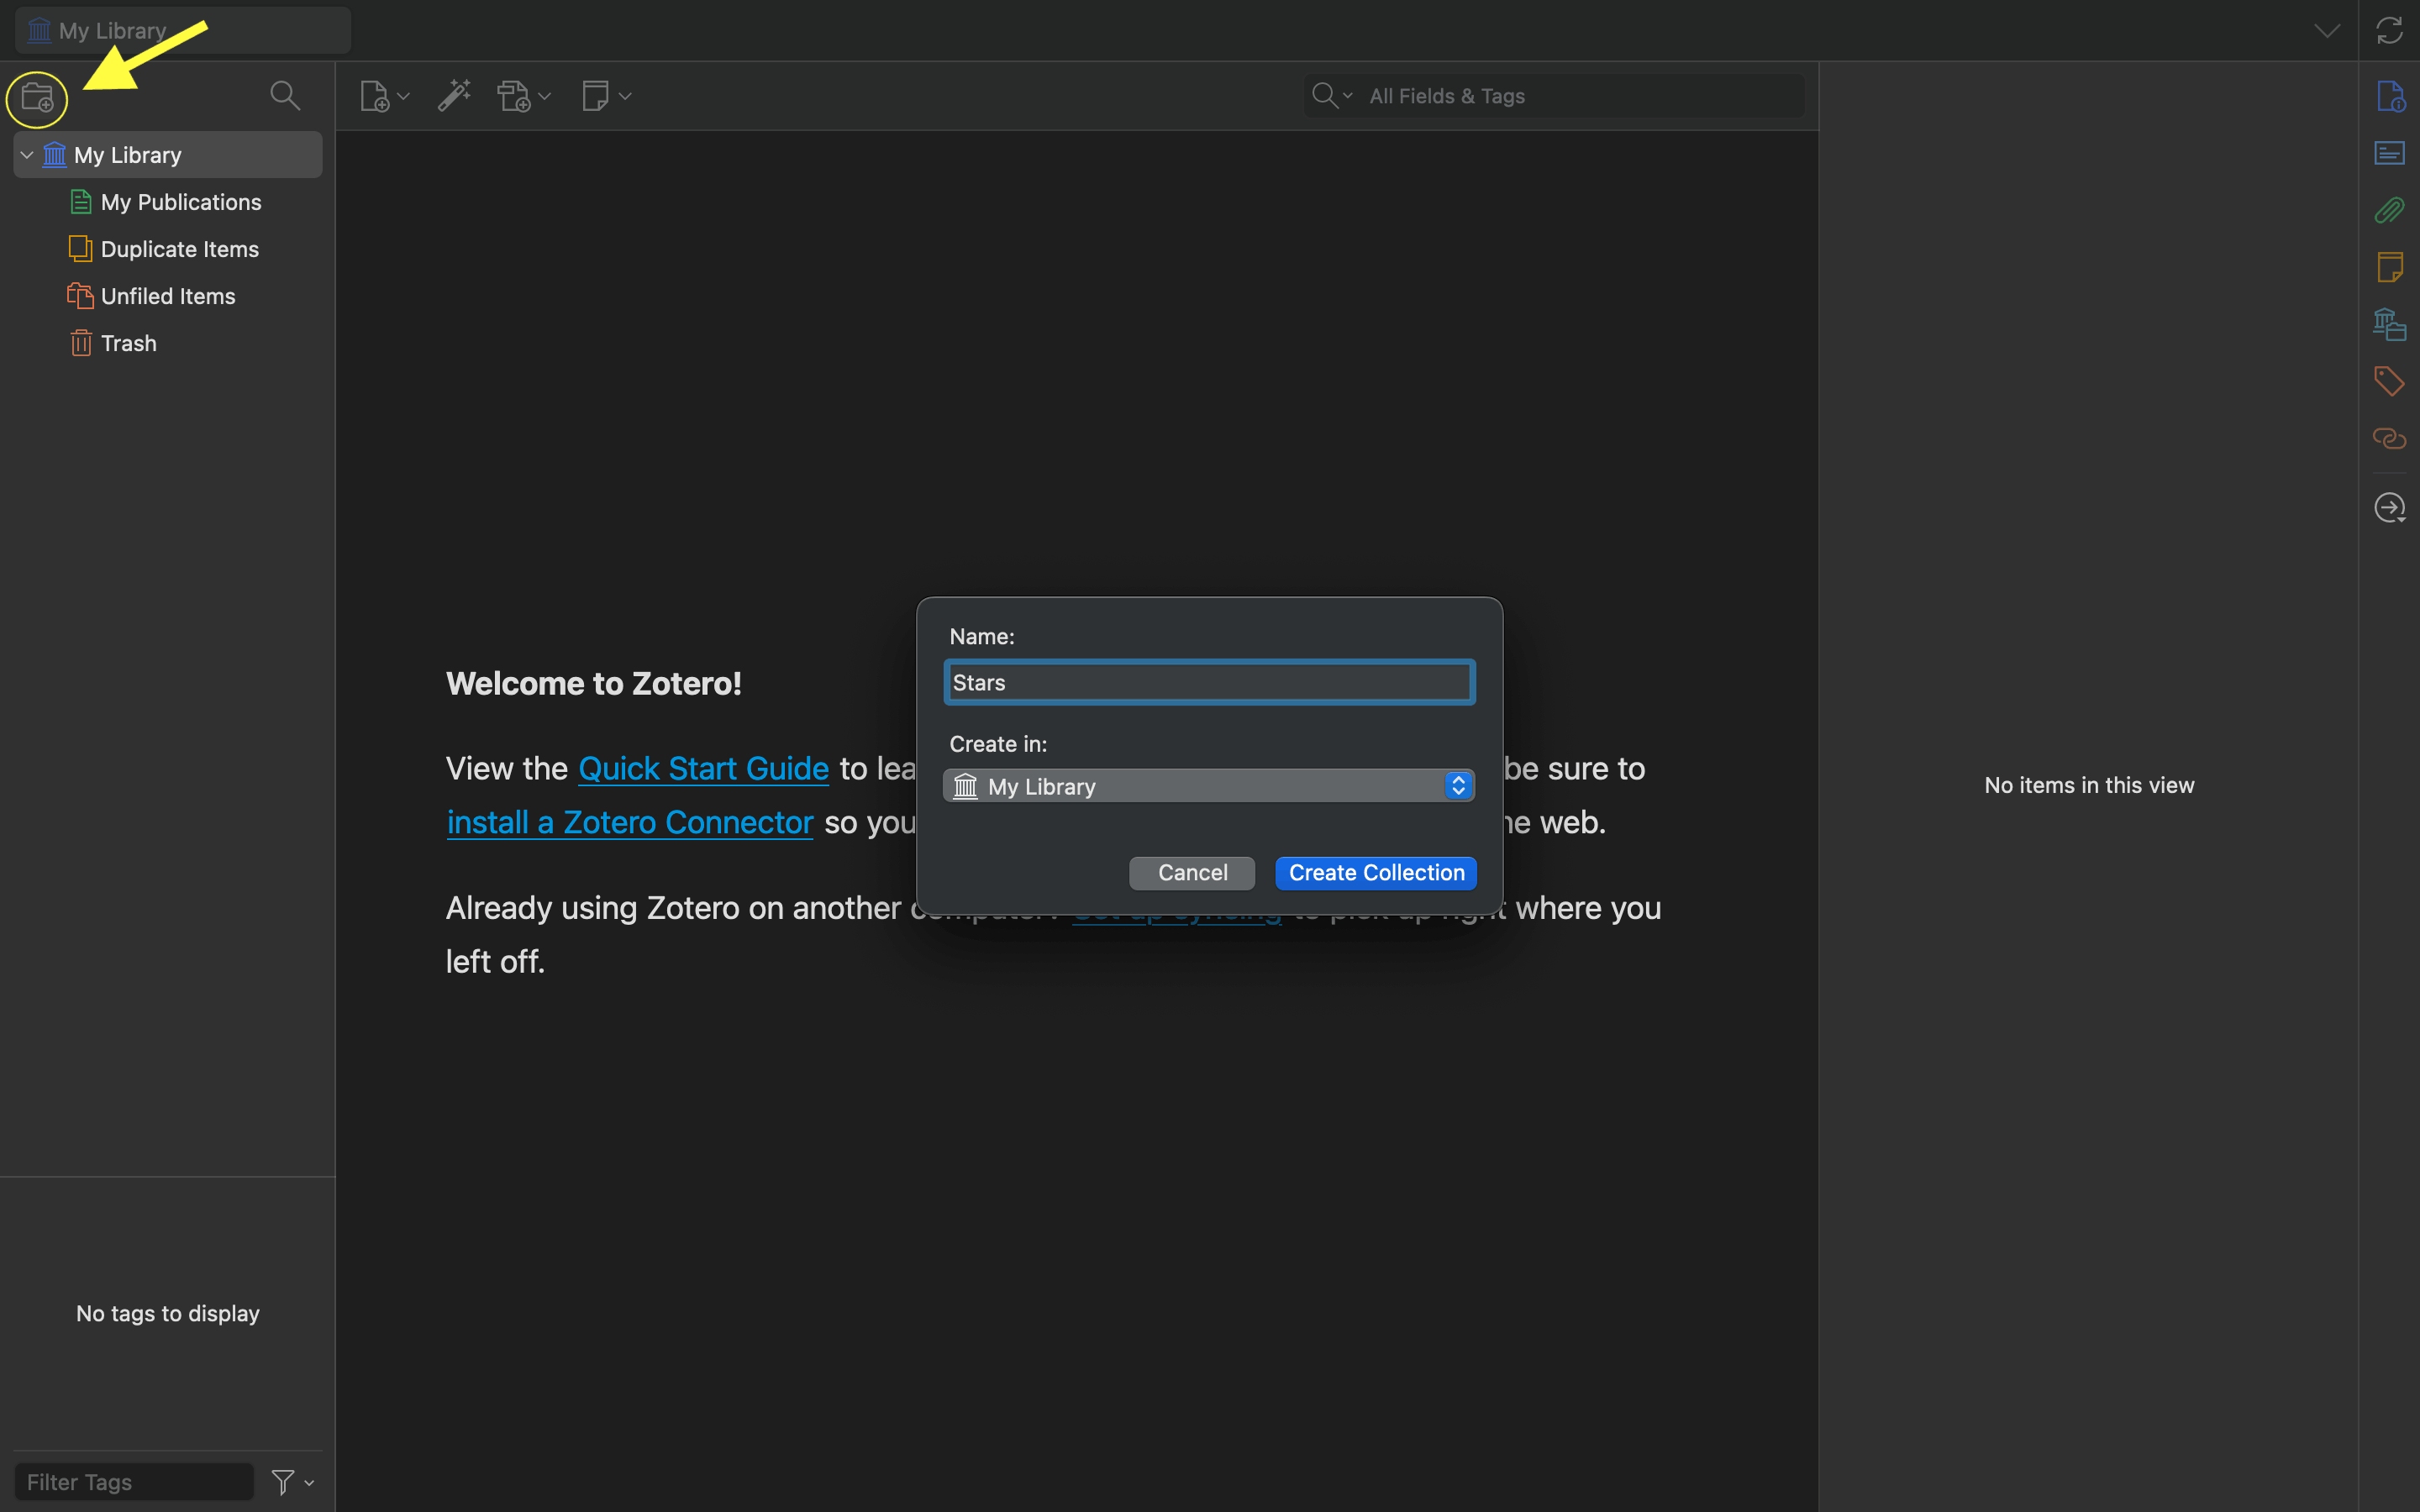This screenshot has width=2420, height=1512.
Task: Click the My Library tab
Action: coord(182,30)
